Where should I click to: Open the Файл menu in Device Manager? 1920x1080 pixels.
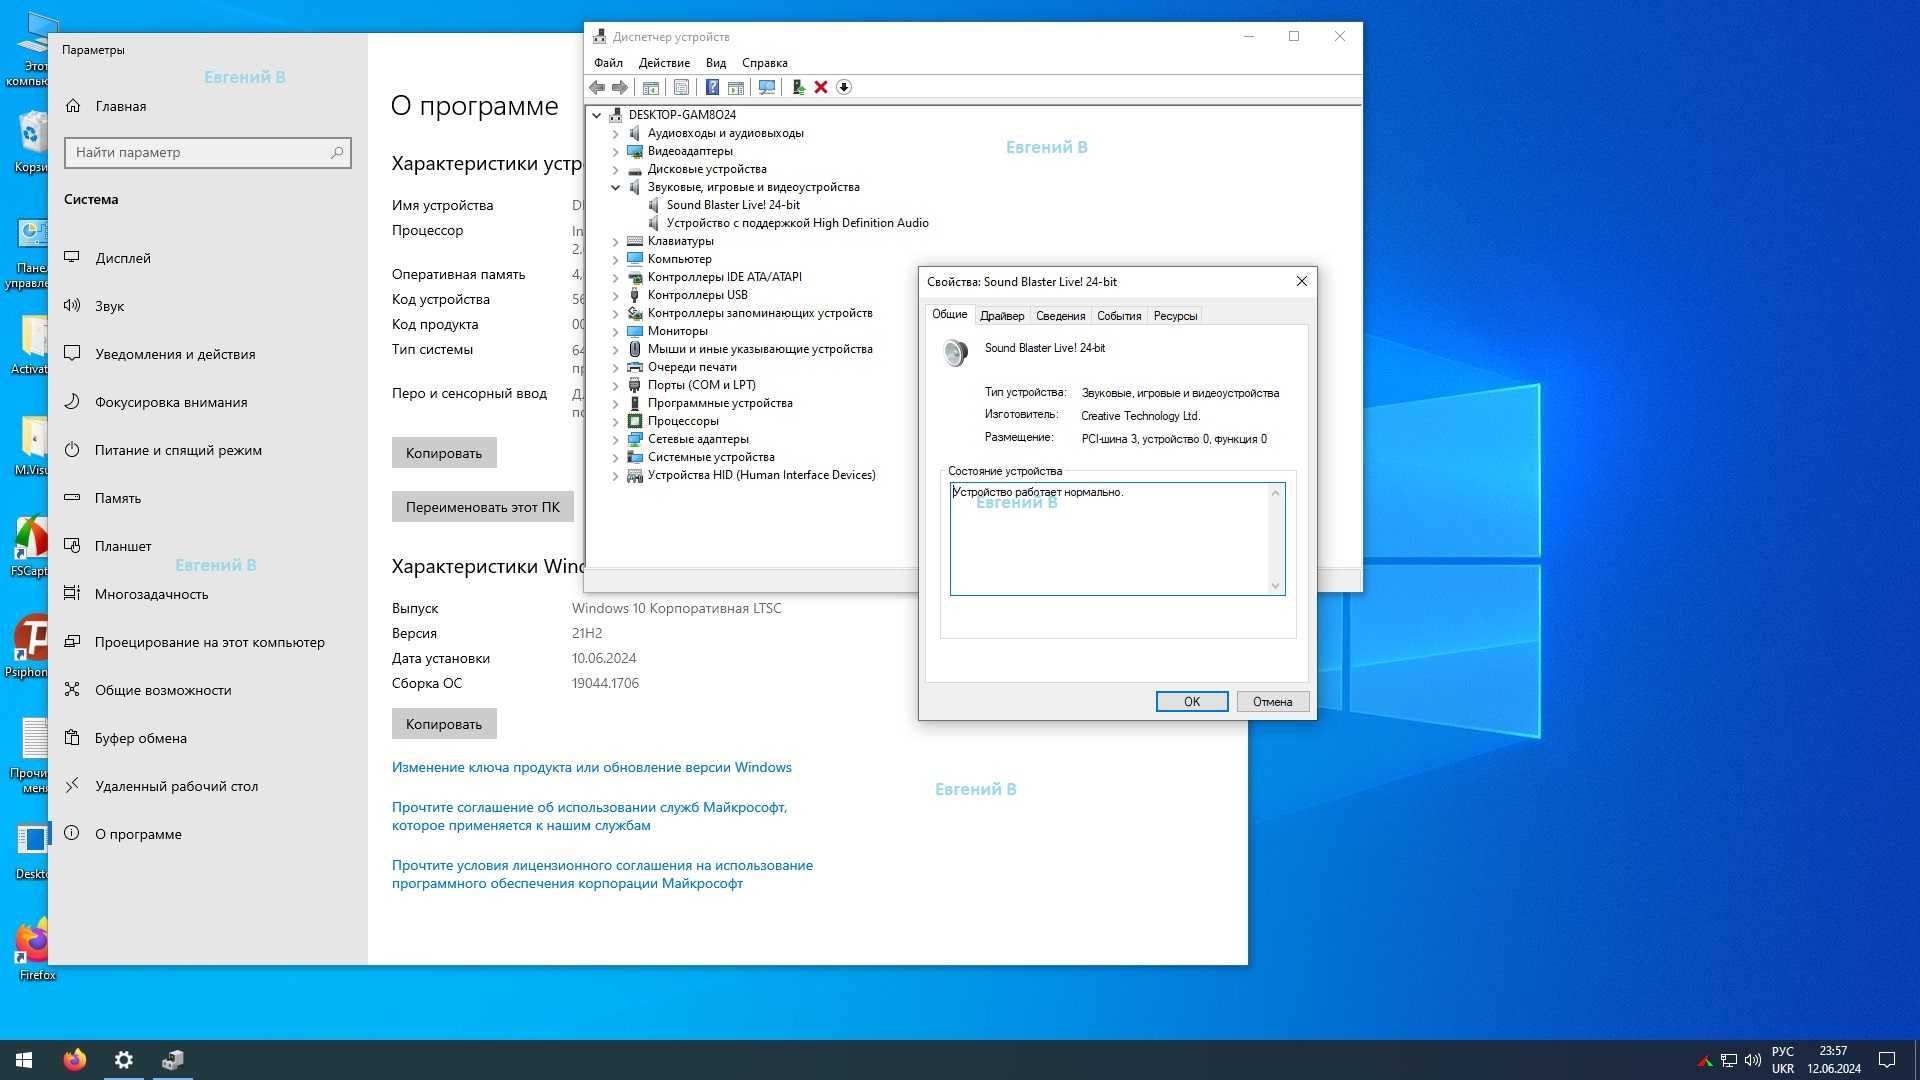(608, 63)
